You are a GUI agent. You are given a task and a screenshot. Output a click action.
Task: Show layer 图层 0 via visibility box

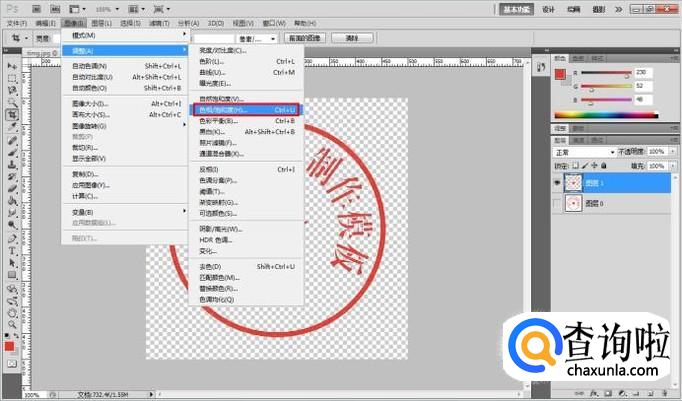pos(558,205)
